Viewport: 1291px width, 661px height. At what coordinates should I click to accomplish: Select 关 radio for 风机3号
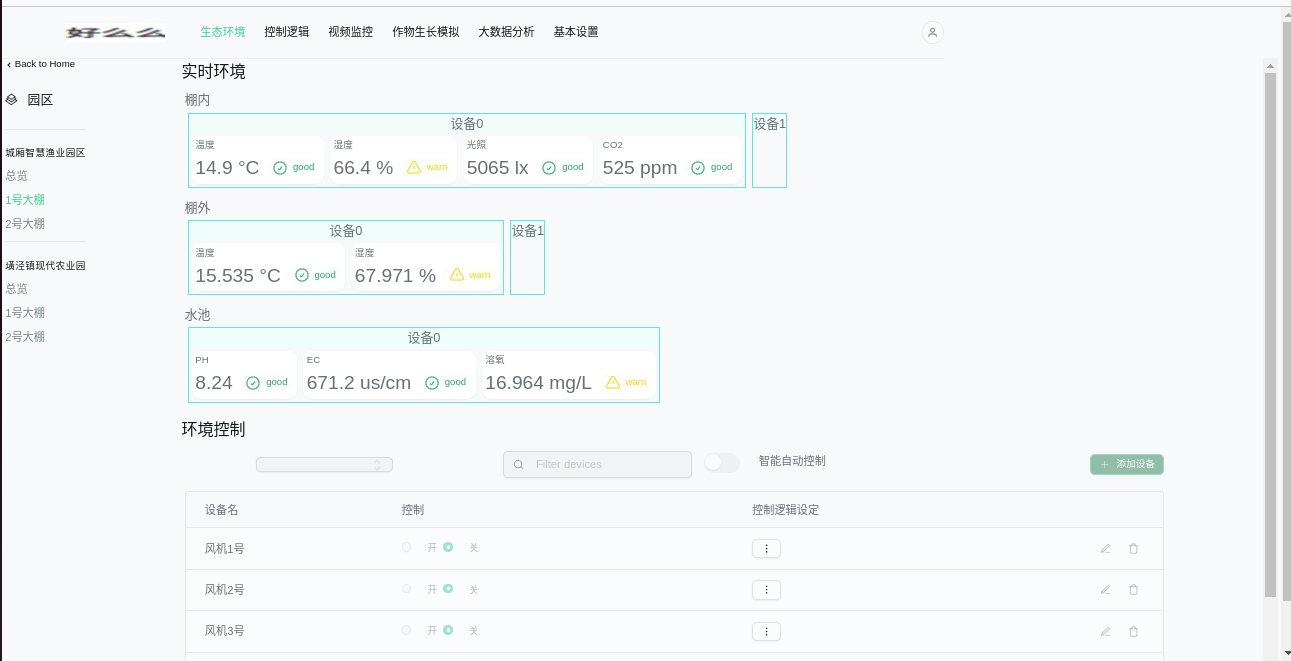click(448, 630)
